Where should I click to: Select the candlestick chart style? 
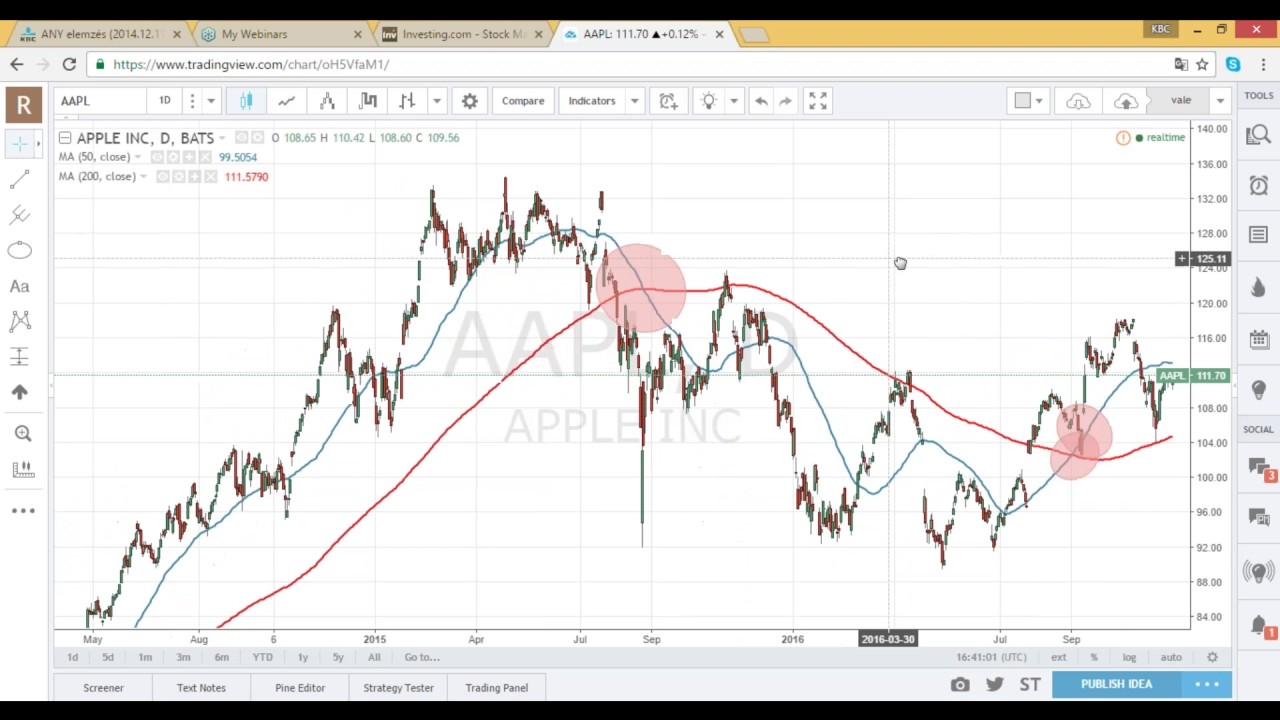(246, 101)
